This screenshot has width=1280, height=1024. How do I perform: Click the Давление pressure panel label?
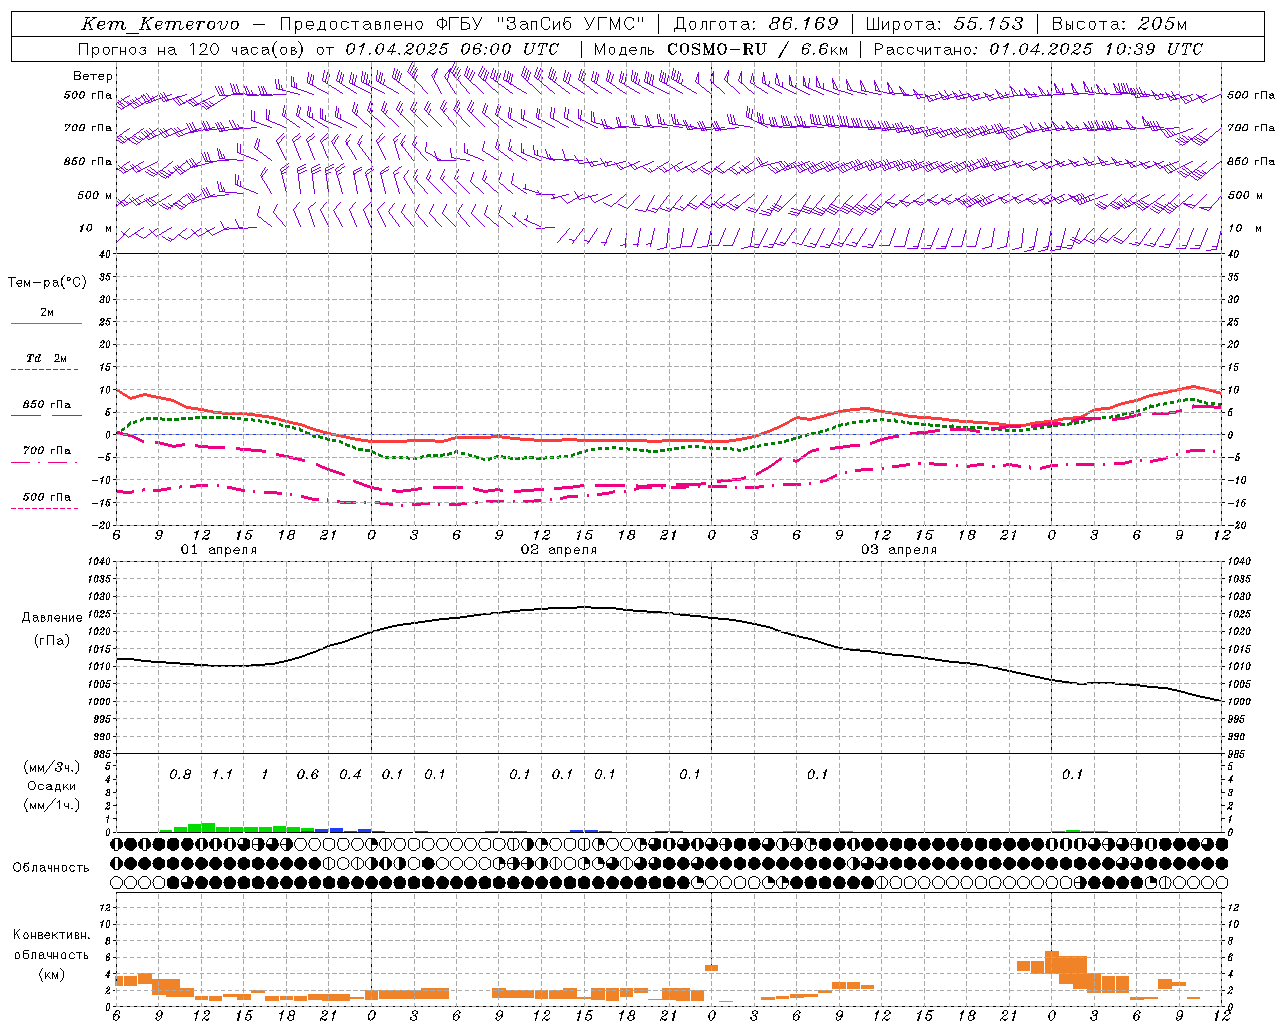coord(52,618)
